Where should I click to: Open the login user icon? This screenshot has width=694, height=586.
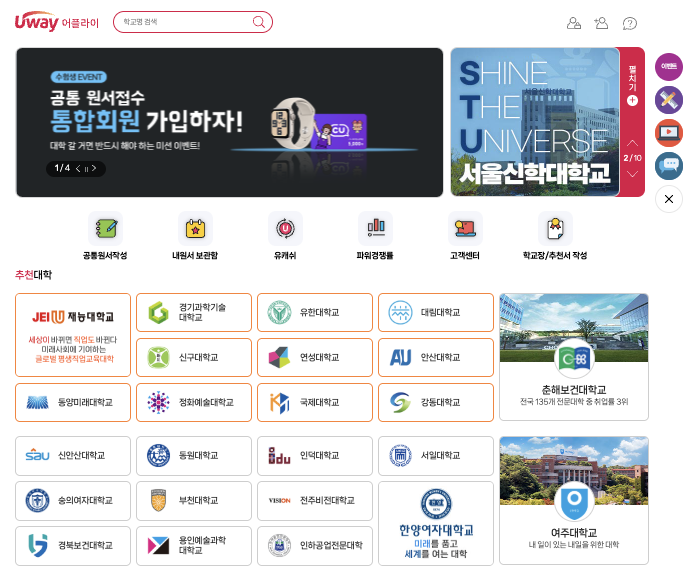574,23
